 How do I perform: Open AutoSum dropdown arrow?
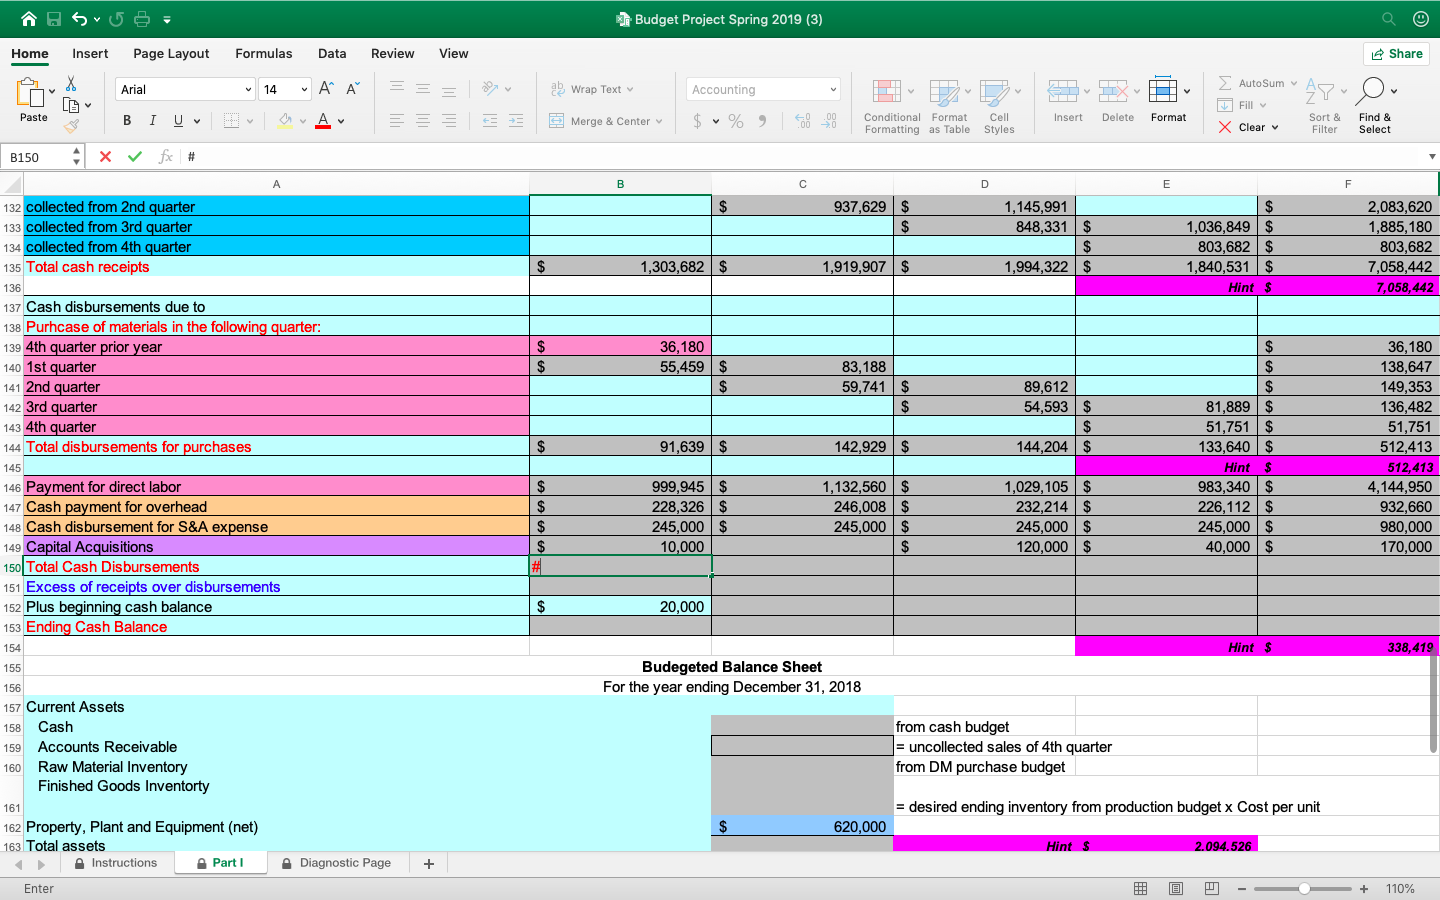[1293, 83]
